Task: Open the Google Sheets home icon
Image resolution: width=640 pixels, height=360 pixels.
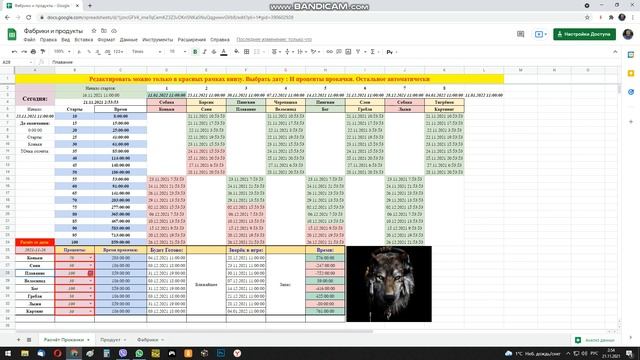Action: point(12,34)
